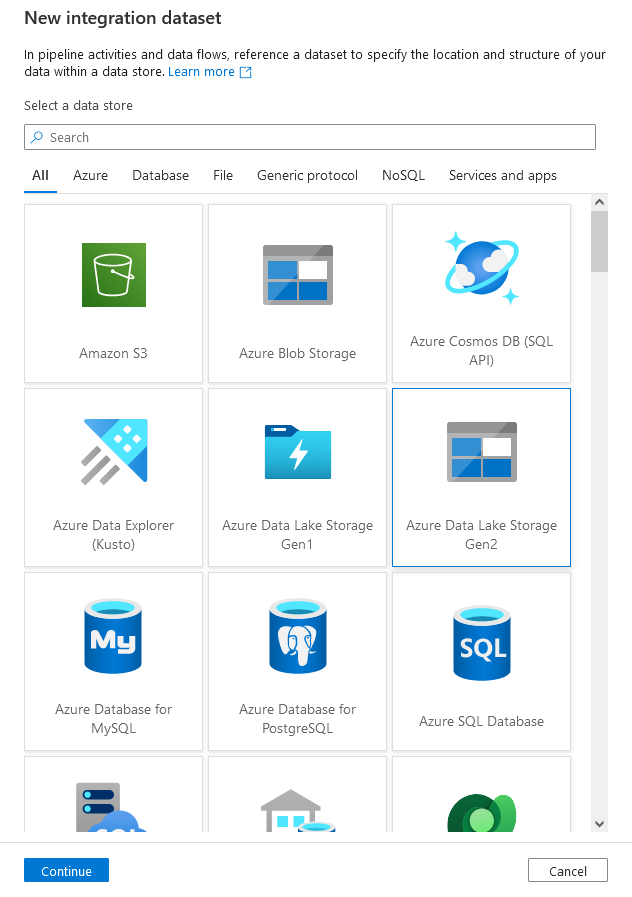Click the search magnifier icon
The height and width of the screenshot is (897, 632).
click(37, 137)
